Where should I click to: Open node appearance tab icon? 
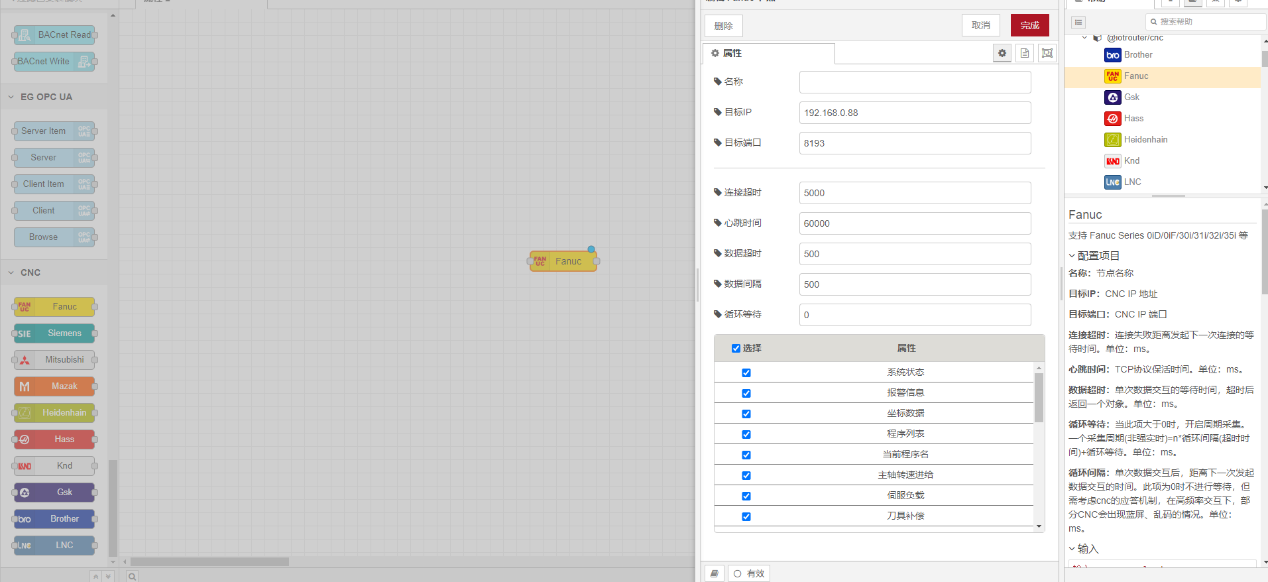click(x=1047, y=54)
